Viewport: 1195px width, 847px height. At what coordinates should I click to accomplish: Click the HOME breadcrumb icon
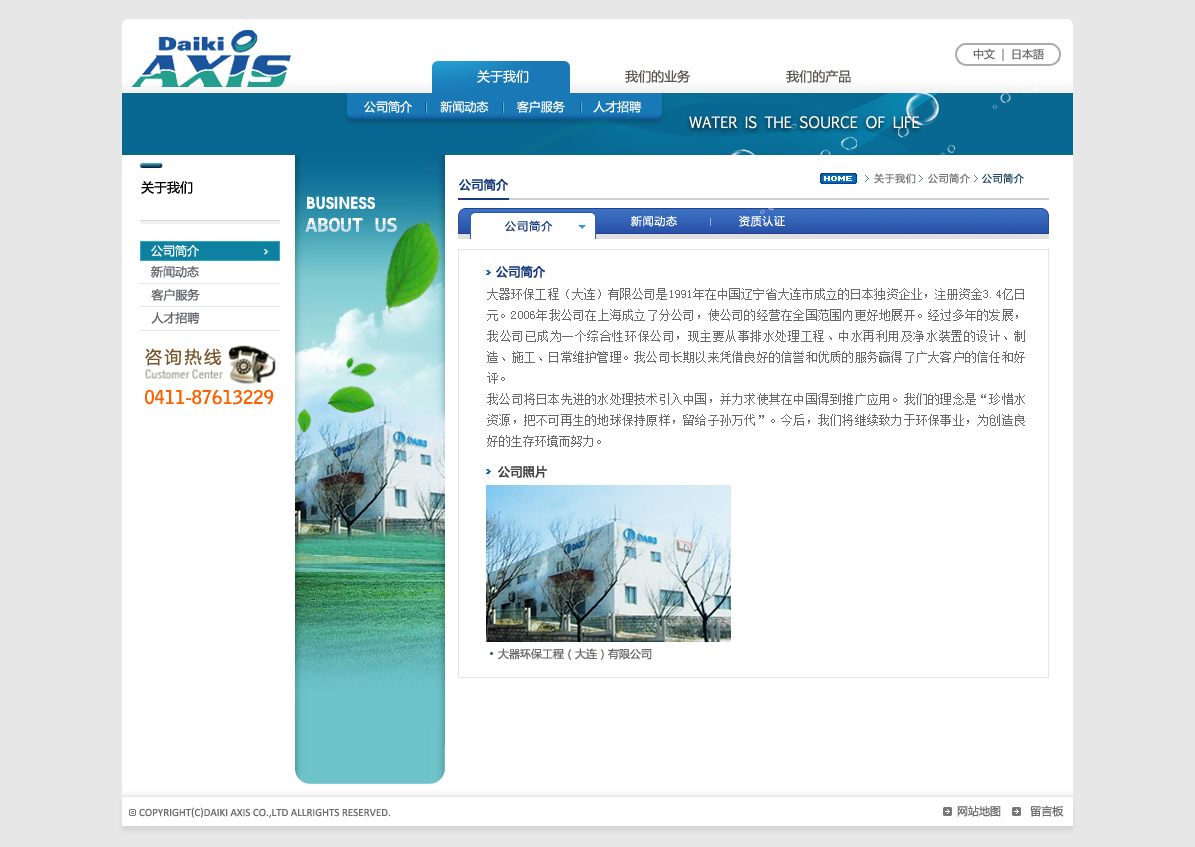(838, 179)
